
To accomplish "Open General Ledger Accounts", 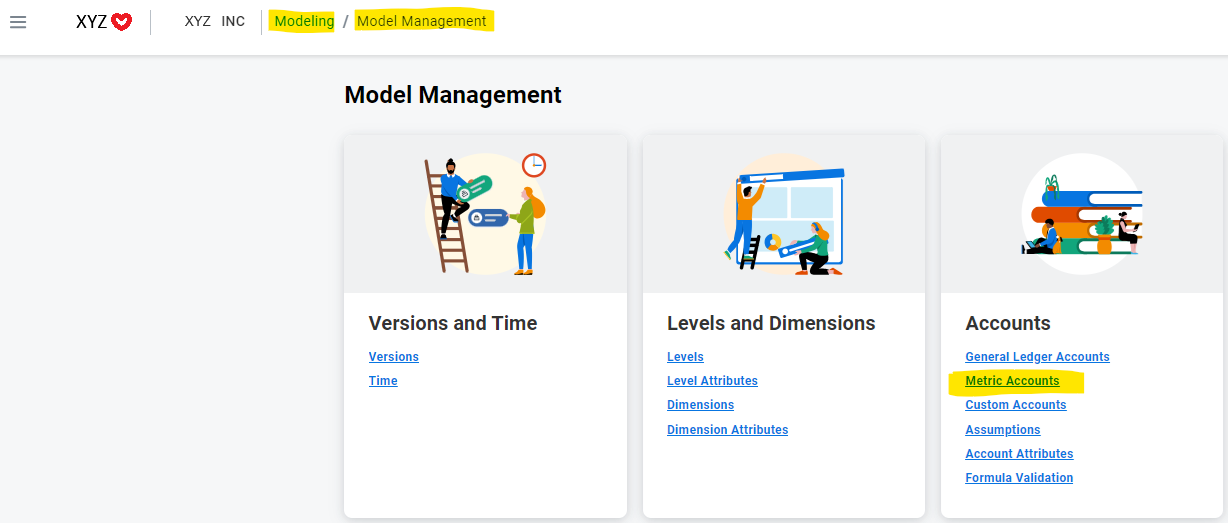I will (x=1037, y=357).
